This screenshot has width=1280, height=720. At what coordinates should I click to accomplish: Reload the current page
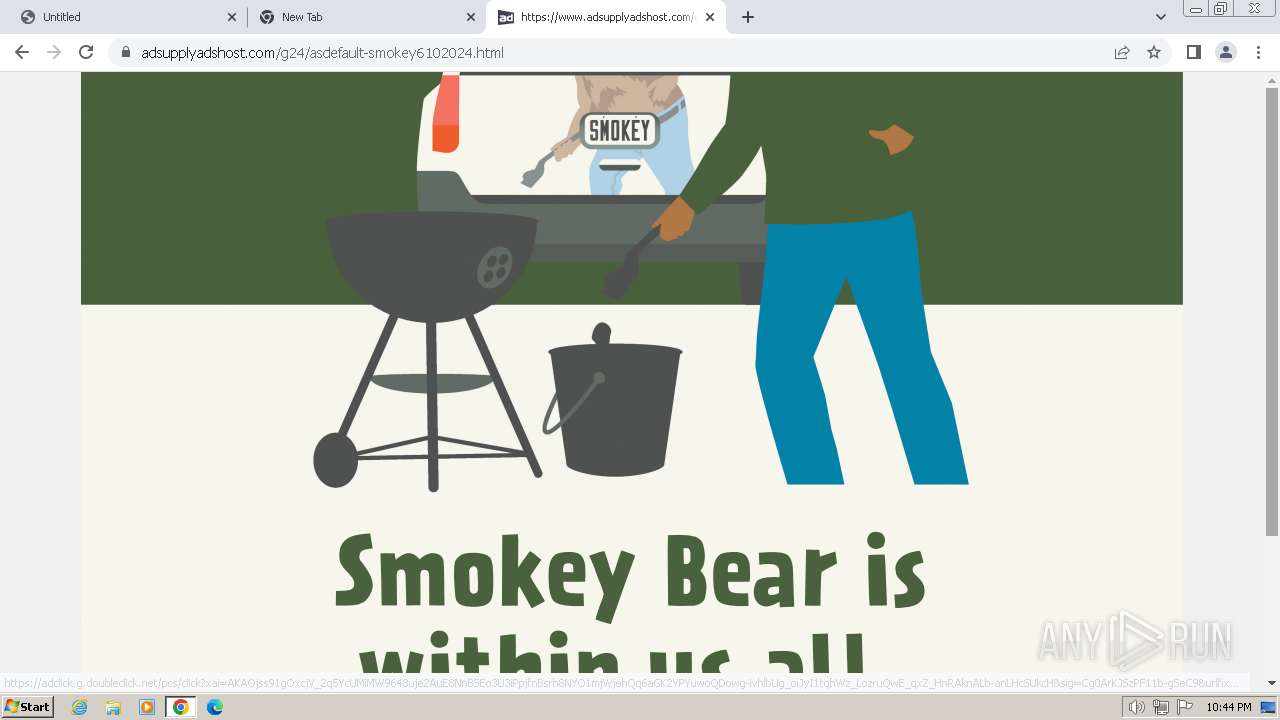pyautogui.click(x=86, y=52)
